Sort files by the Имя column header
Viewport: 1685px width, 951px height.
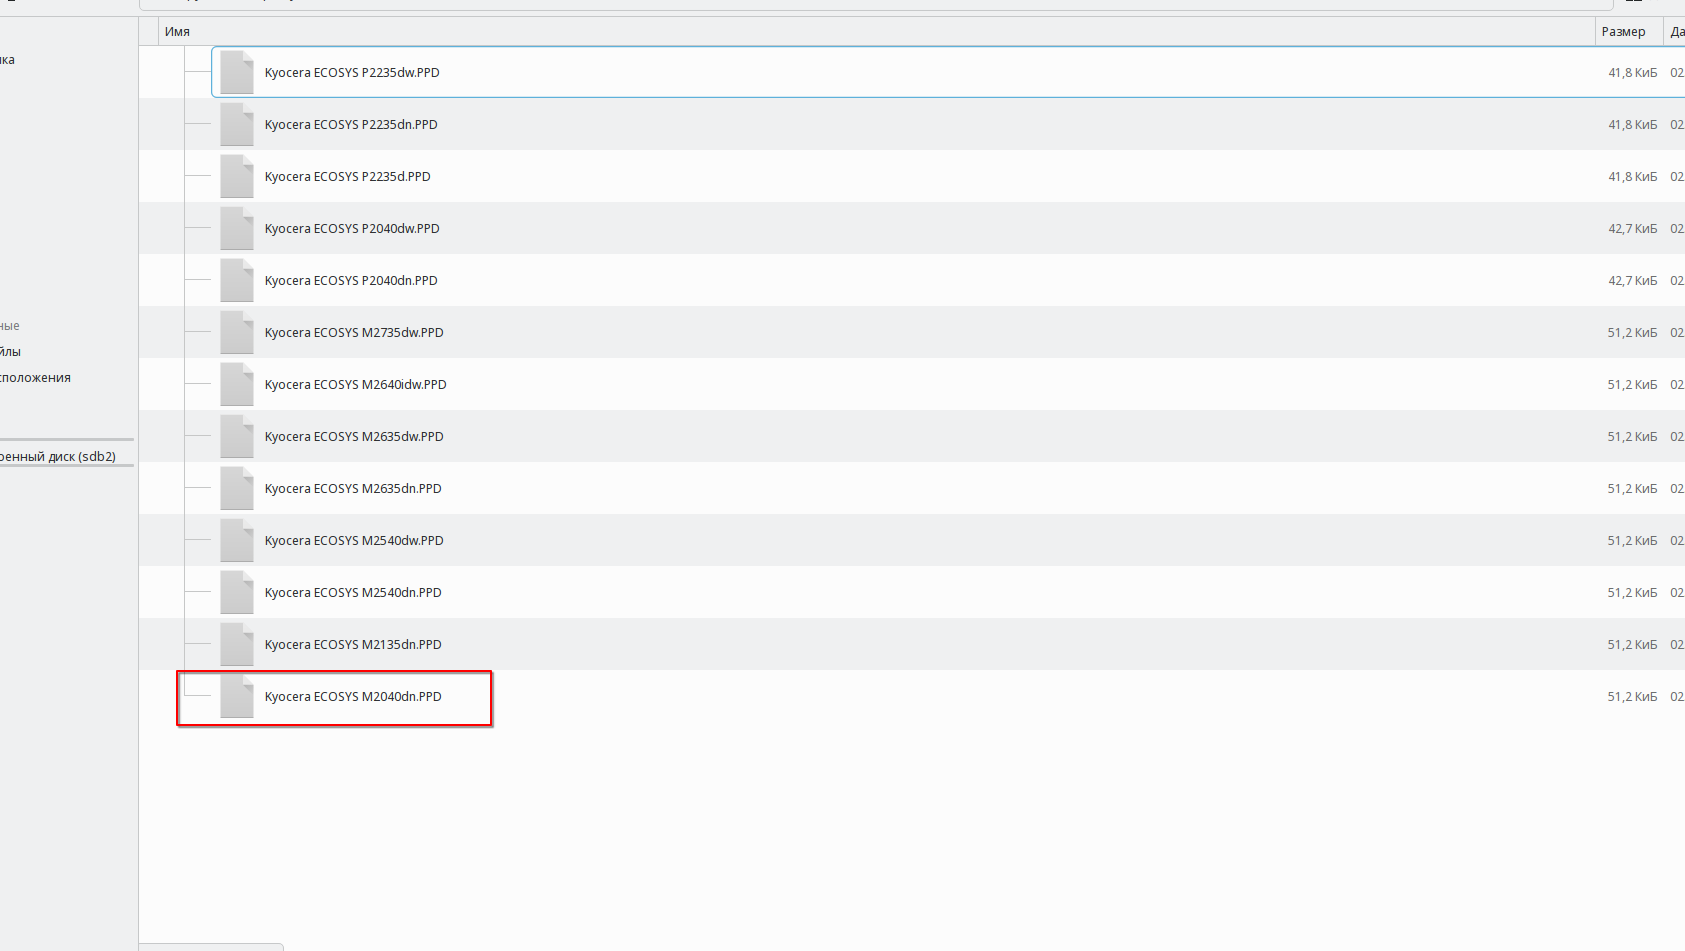(x=177, y=31)
